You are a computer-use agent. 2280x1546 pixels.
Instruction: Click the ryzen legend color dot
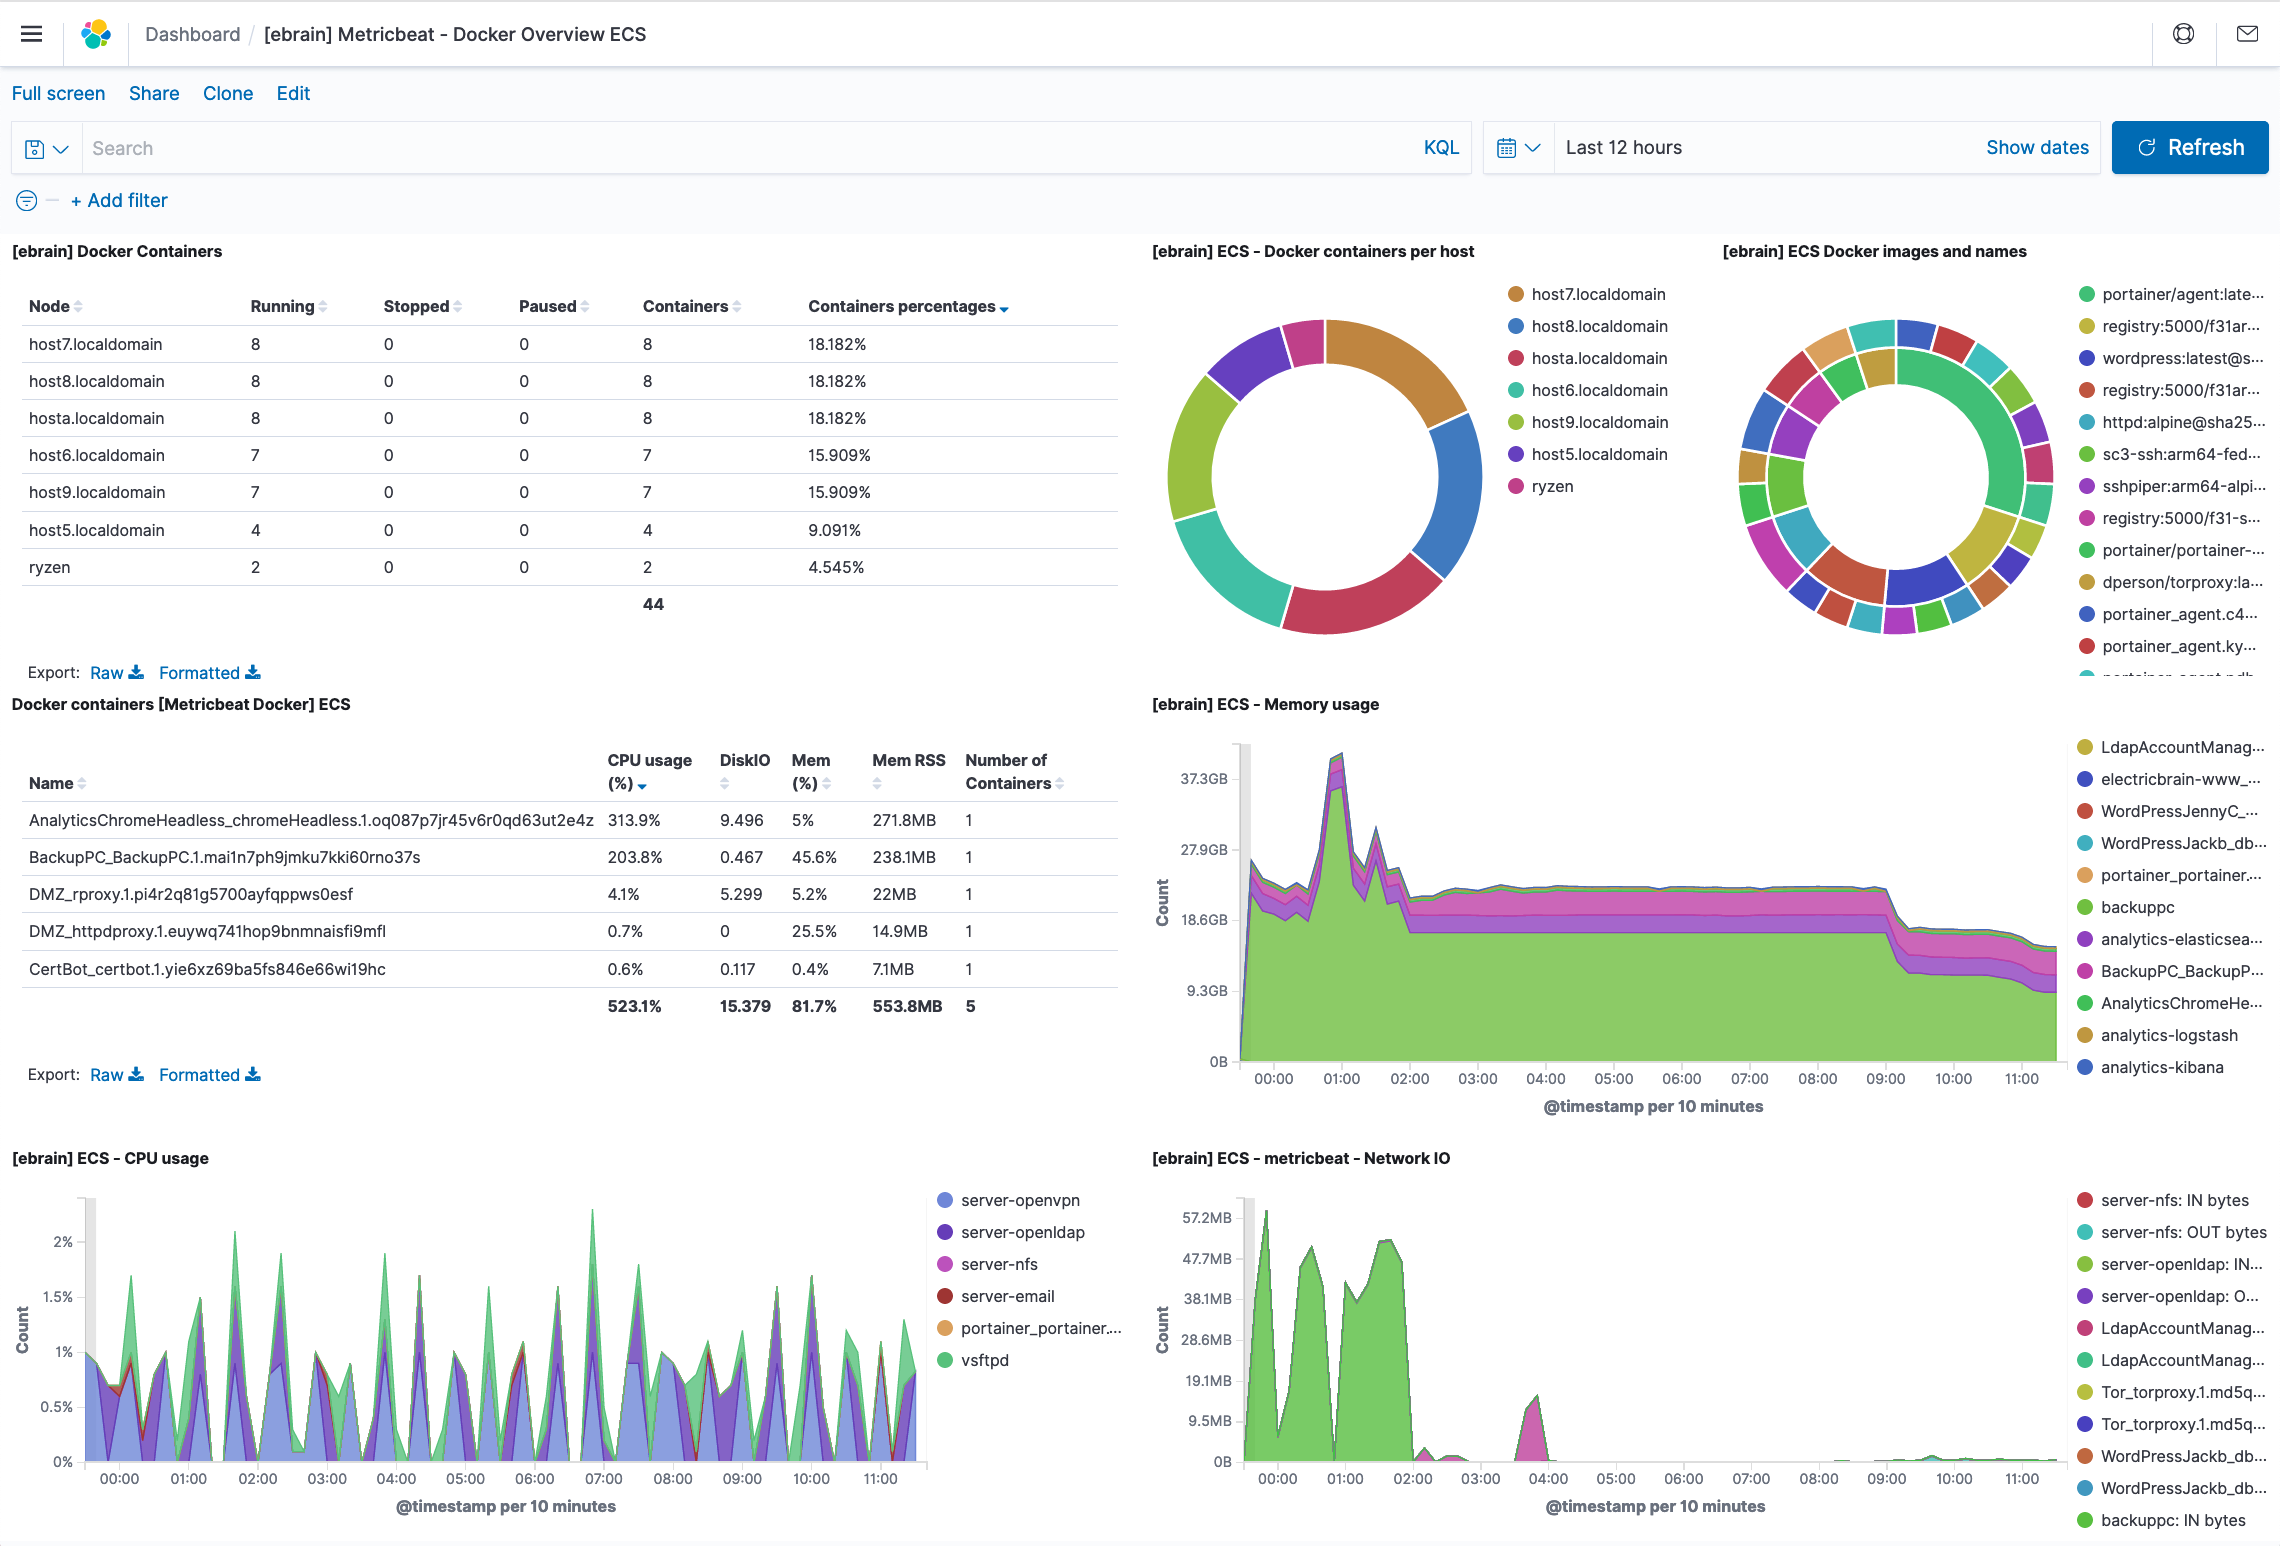coord(1515,486)
